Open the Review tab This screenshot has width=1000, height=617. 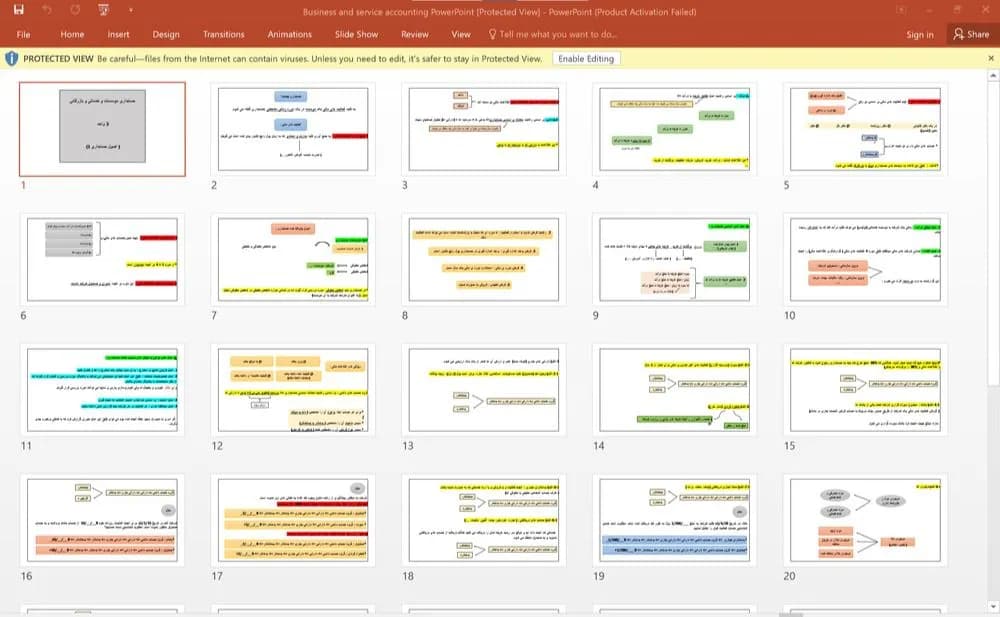pyautogui.click(x=415, y=34)
